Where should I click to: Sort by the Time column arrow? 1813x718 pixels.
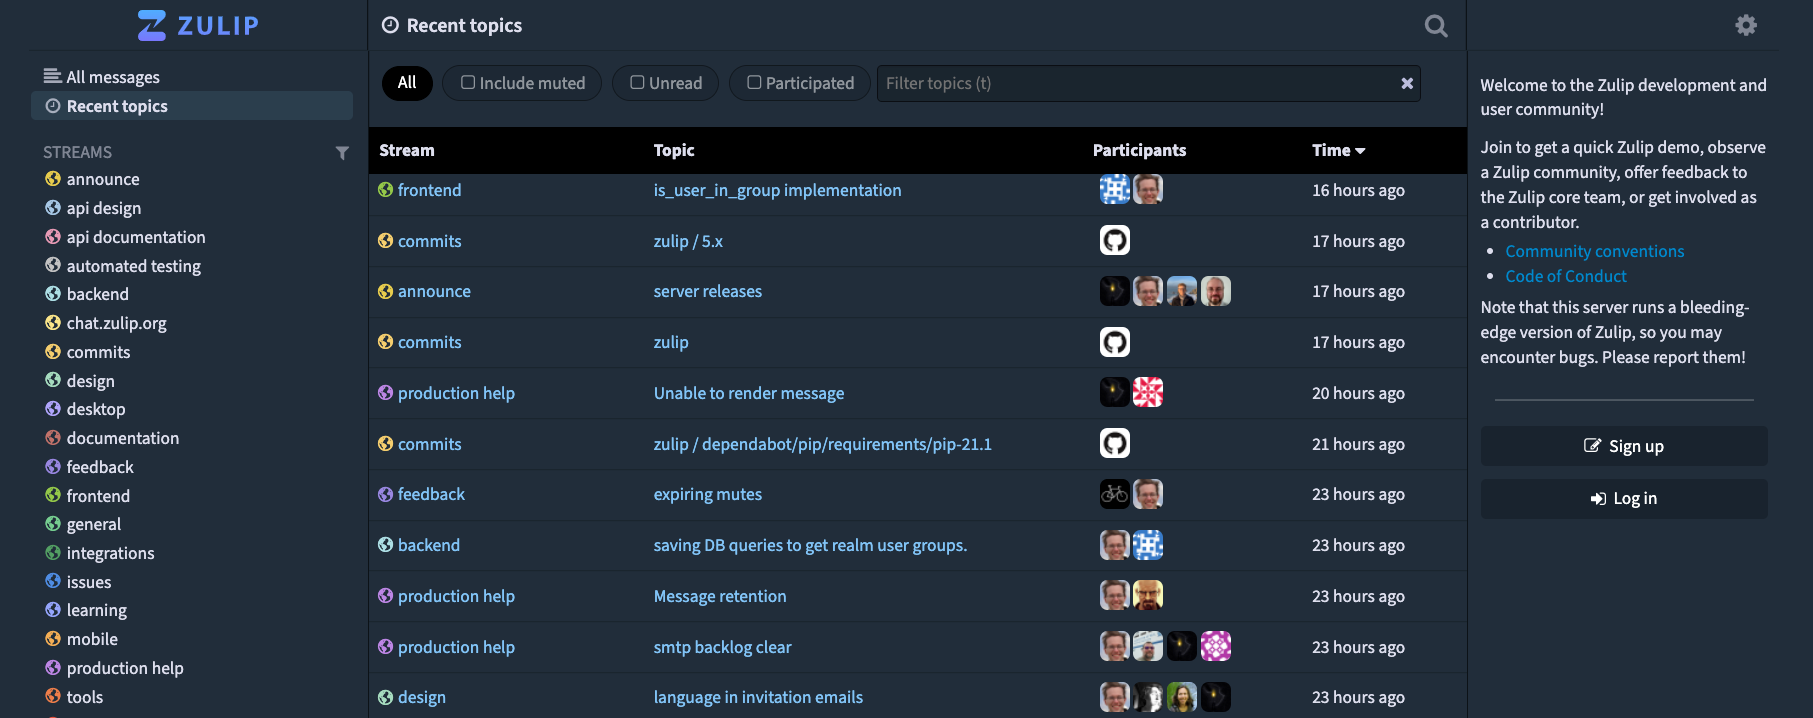coord(1359,151)
